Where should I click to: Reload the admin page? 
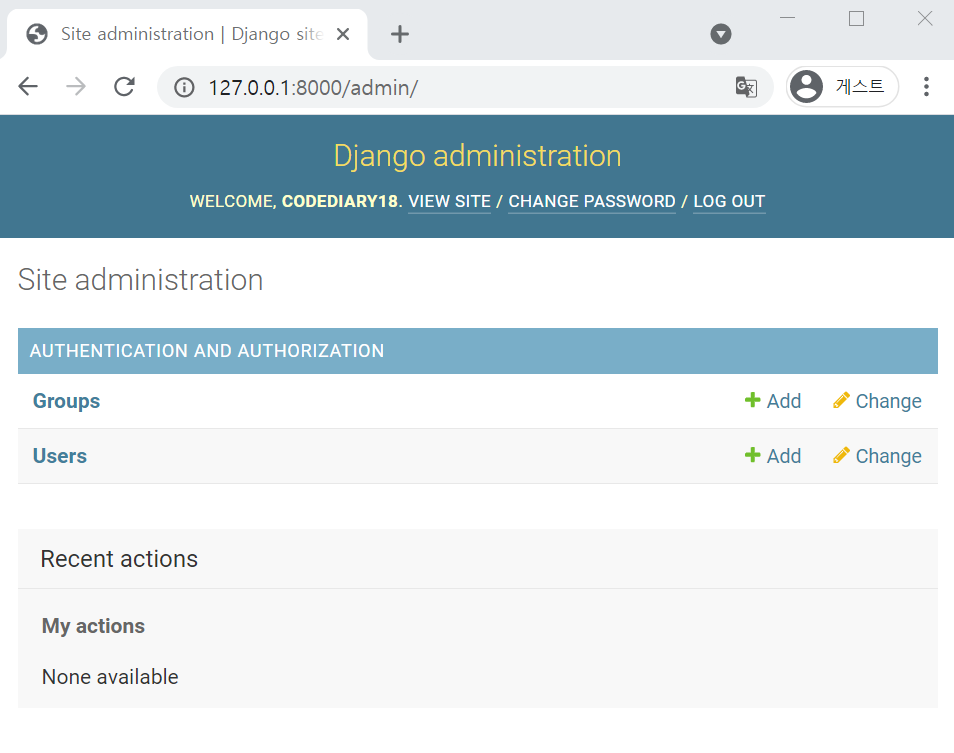[124, 87]
